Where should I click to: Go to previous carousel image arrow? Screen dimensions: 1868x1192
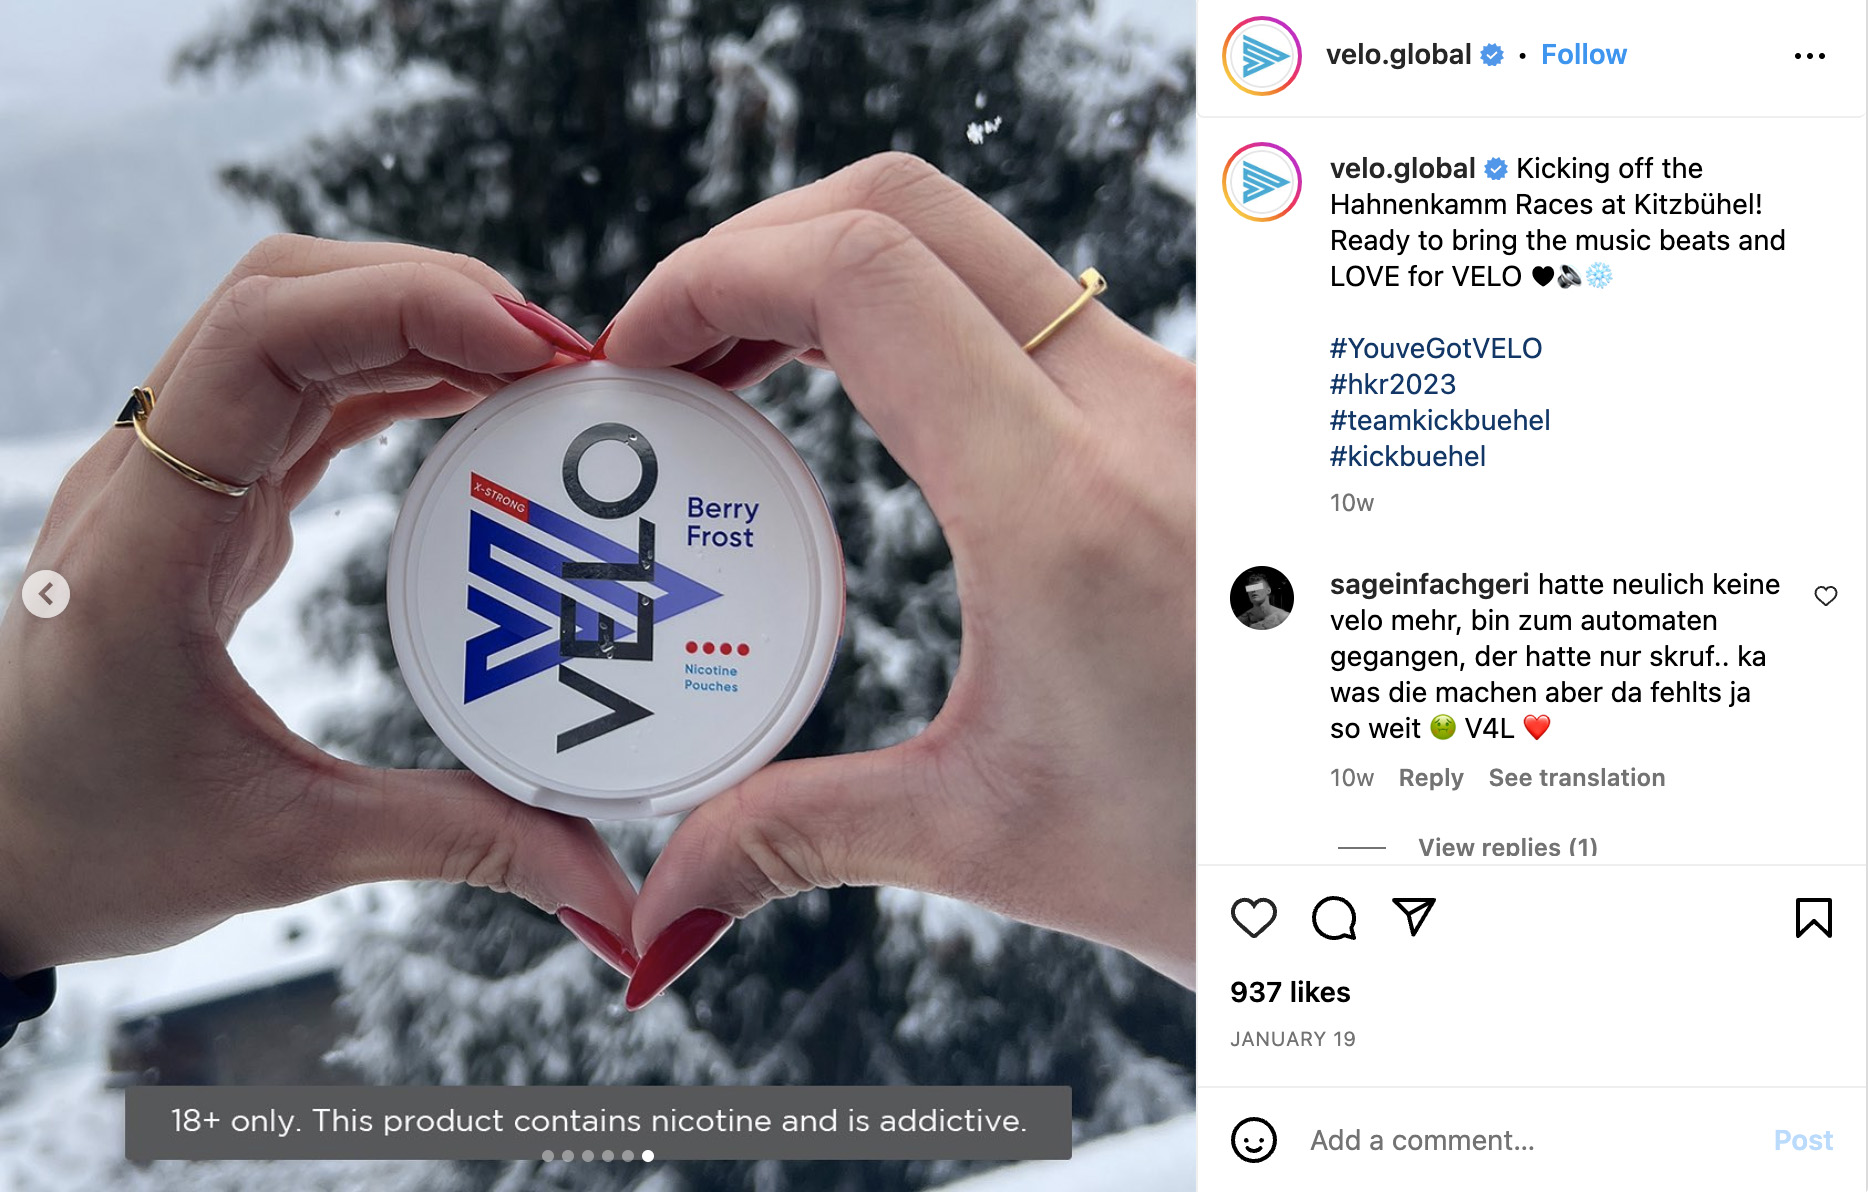pyautogui.click(x=46, y=594)
